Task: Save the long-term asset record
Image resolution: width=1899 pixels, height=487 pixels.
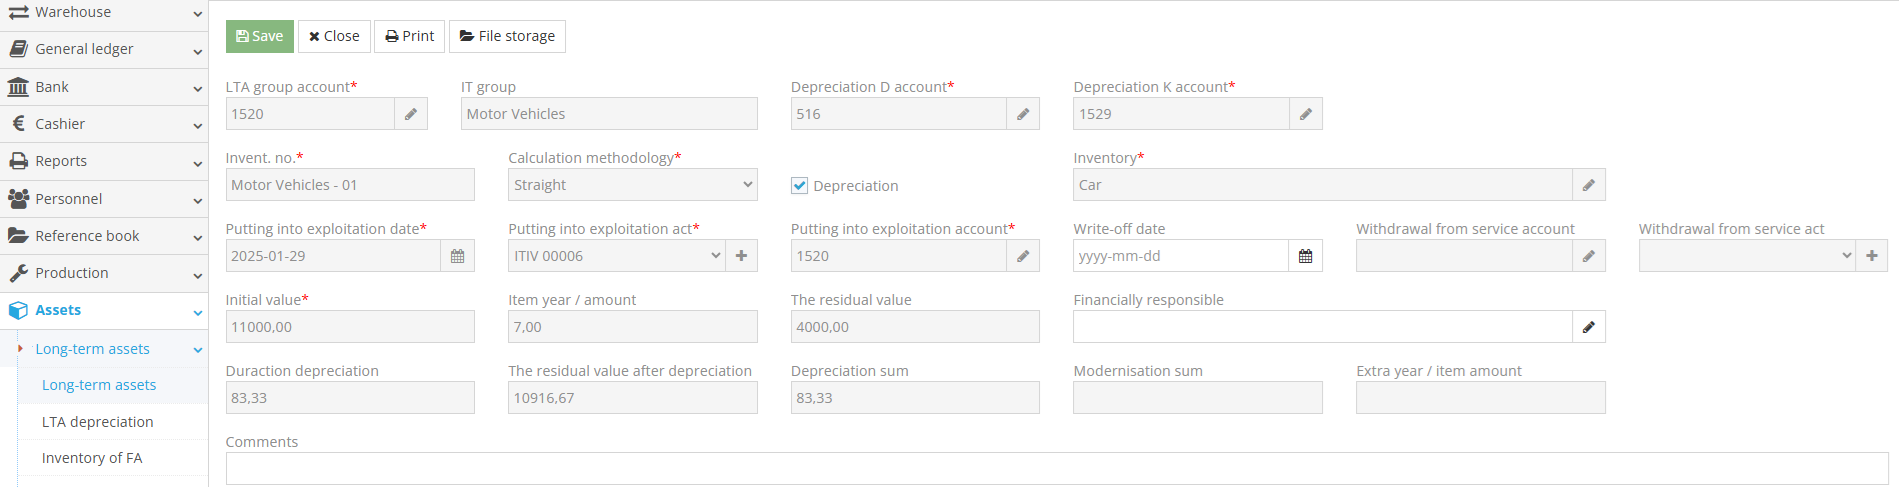Action: [x=259, y=36]
